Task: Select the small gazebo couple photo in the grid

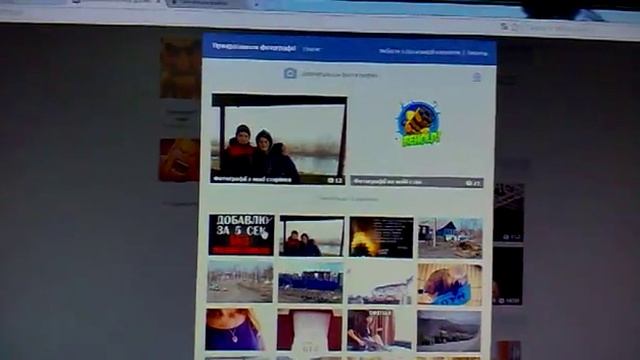Action: click(312, 236)
